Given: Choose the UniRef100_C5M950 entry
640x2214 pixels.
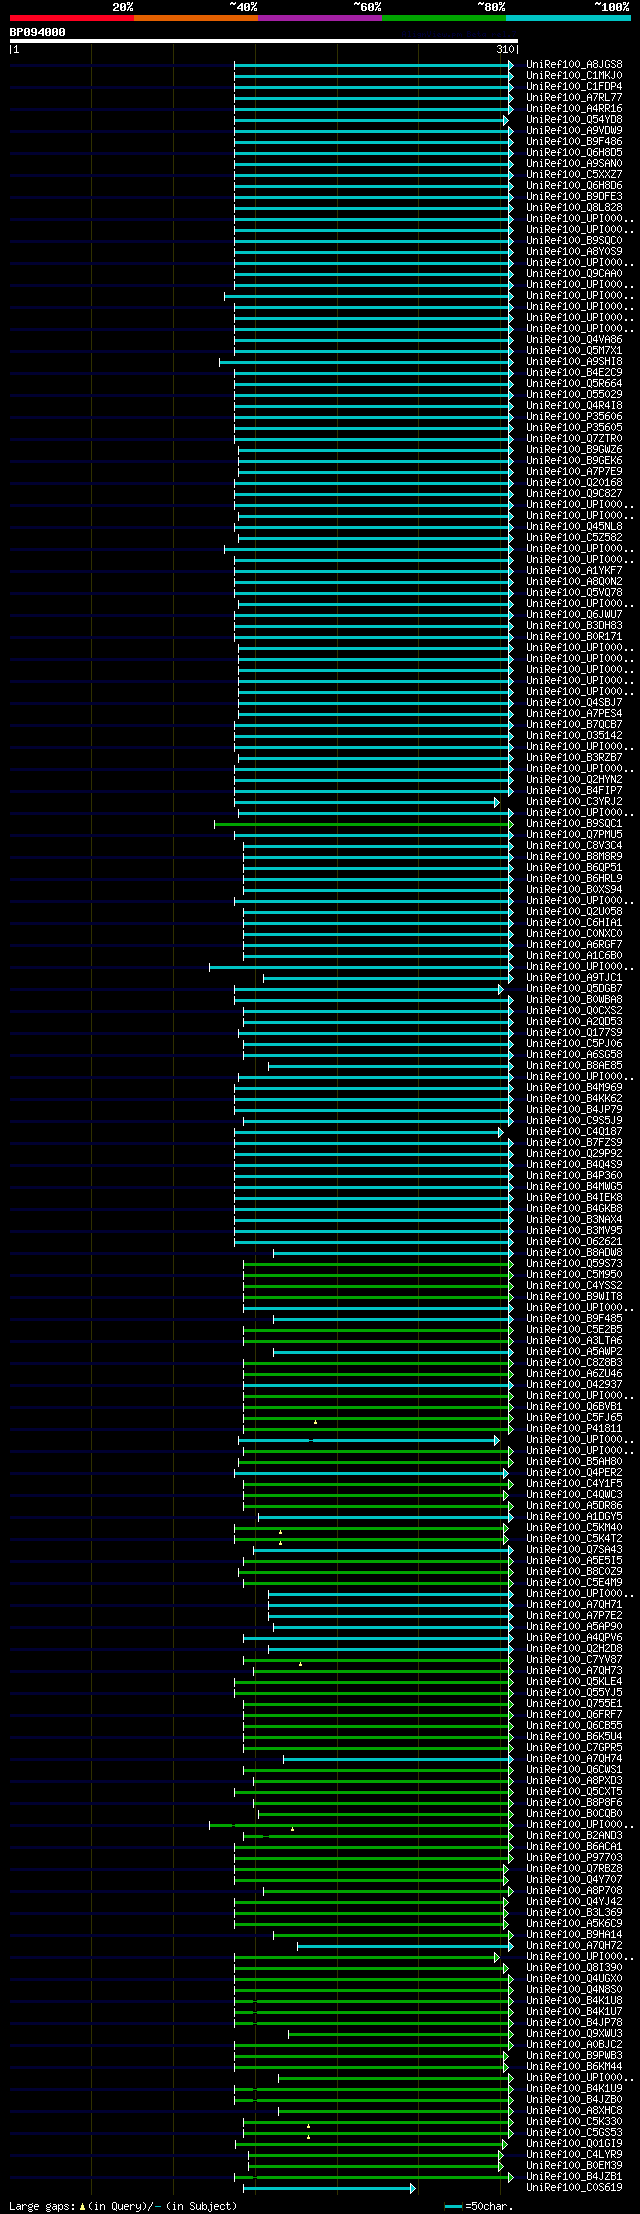Looking at the screenshot, I should point(574,1274).
